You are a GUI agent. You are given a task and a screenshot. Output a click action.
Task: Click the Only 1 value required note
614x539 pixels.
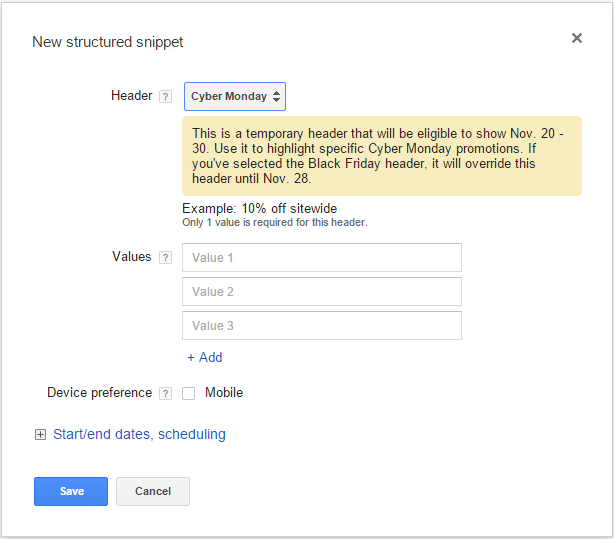coord(274,223)
